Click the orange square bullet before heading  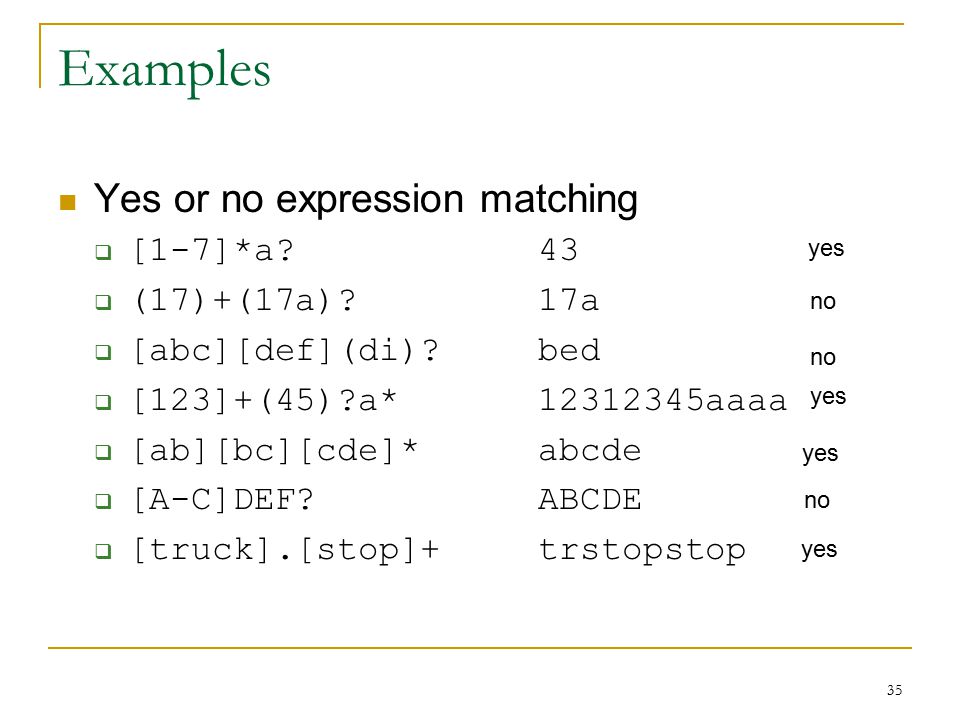coord(67,202)
